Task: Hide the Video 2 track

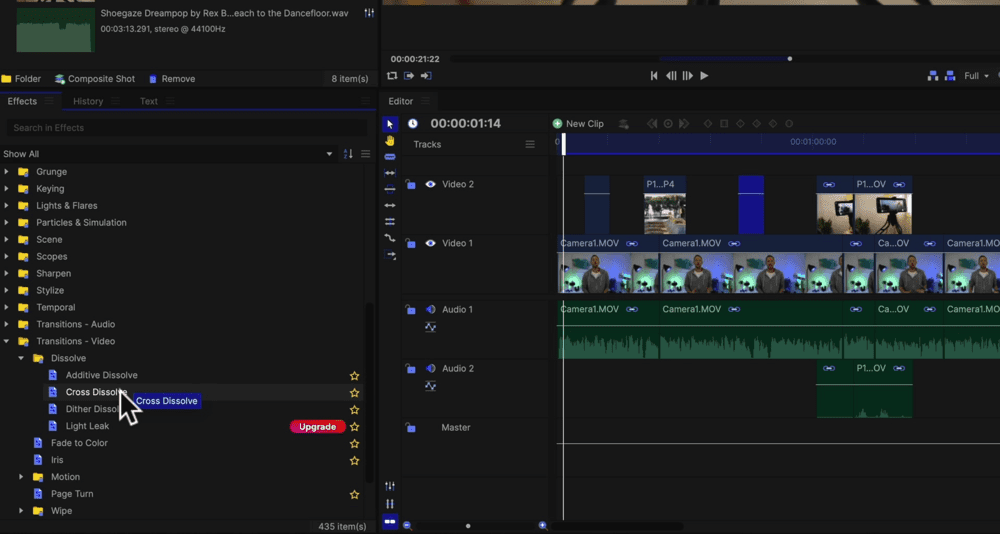Action: 430,184
